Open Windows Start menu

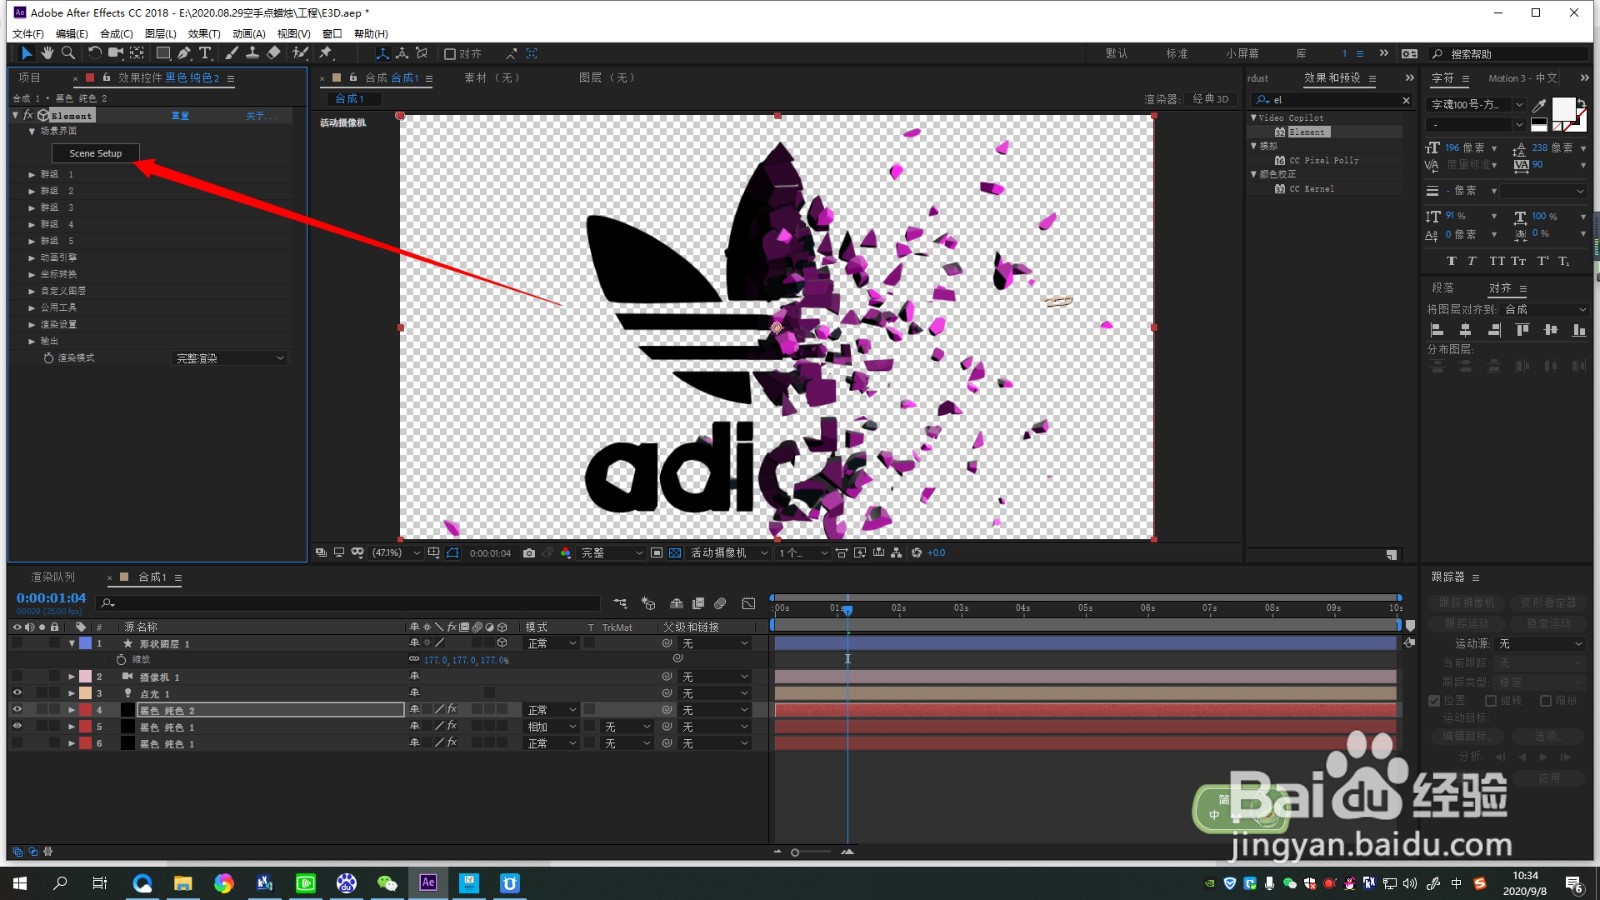(x=20, y=882)
